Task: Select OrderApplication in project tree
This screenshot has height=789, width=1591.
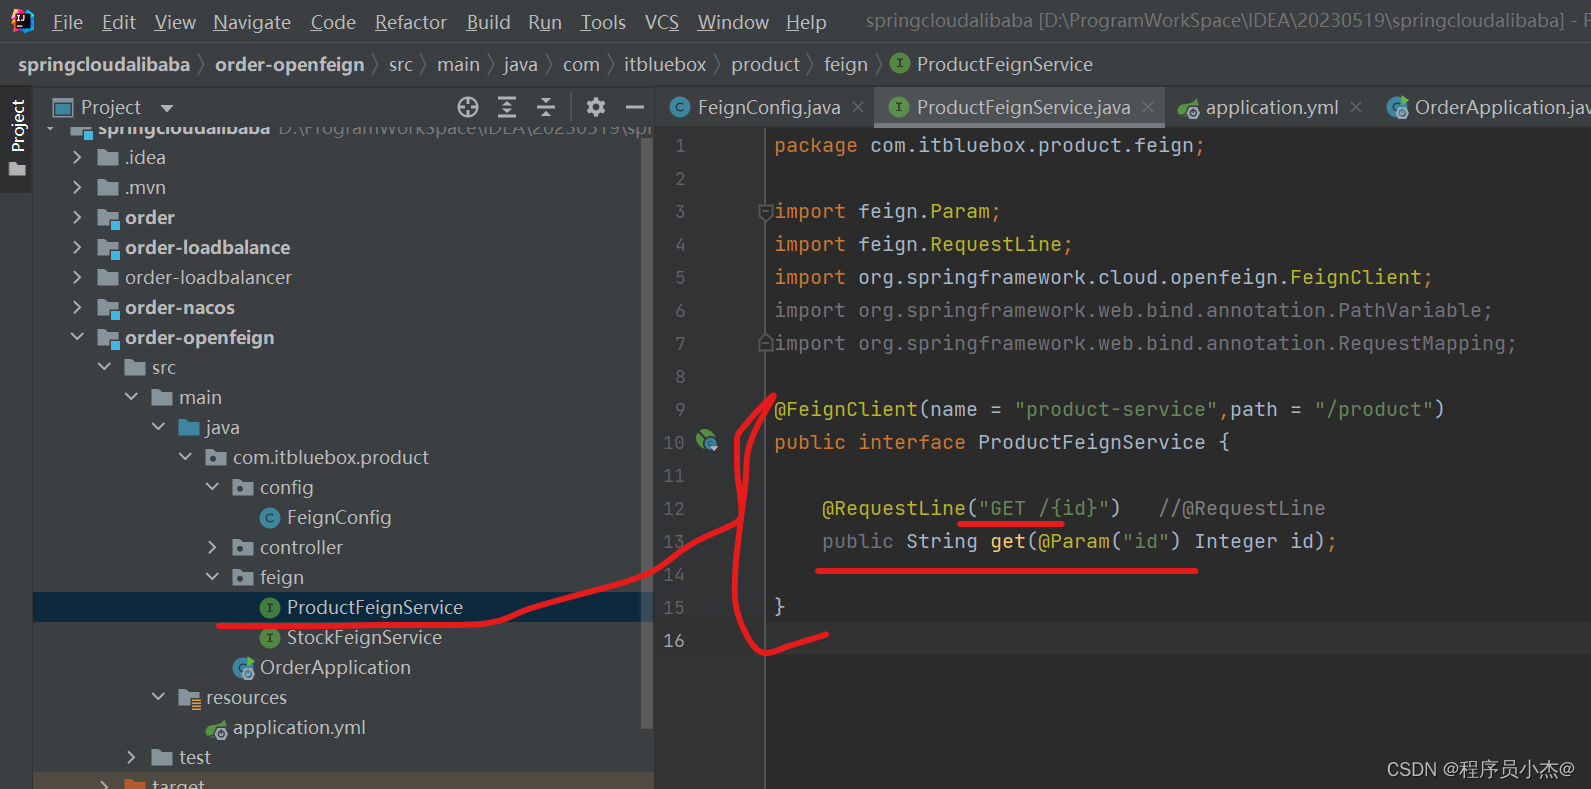Action: [335, 667]
